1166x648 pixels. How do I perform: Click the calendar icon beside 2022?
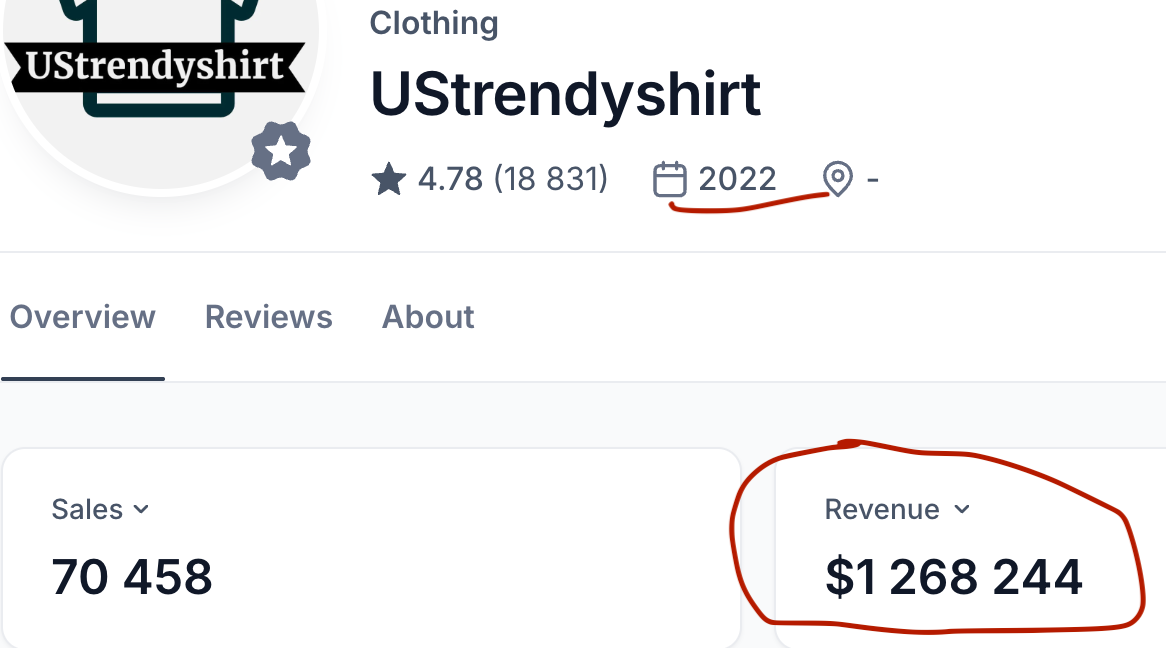tap(669, 180)
